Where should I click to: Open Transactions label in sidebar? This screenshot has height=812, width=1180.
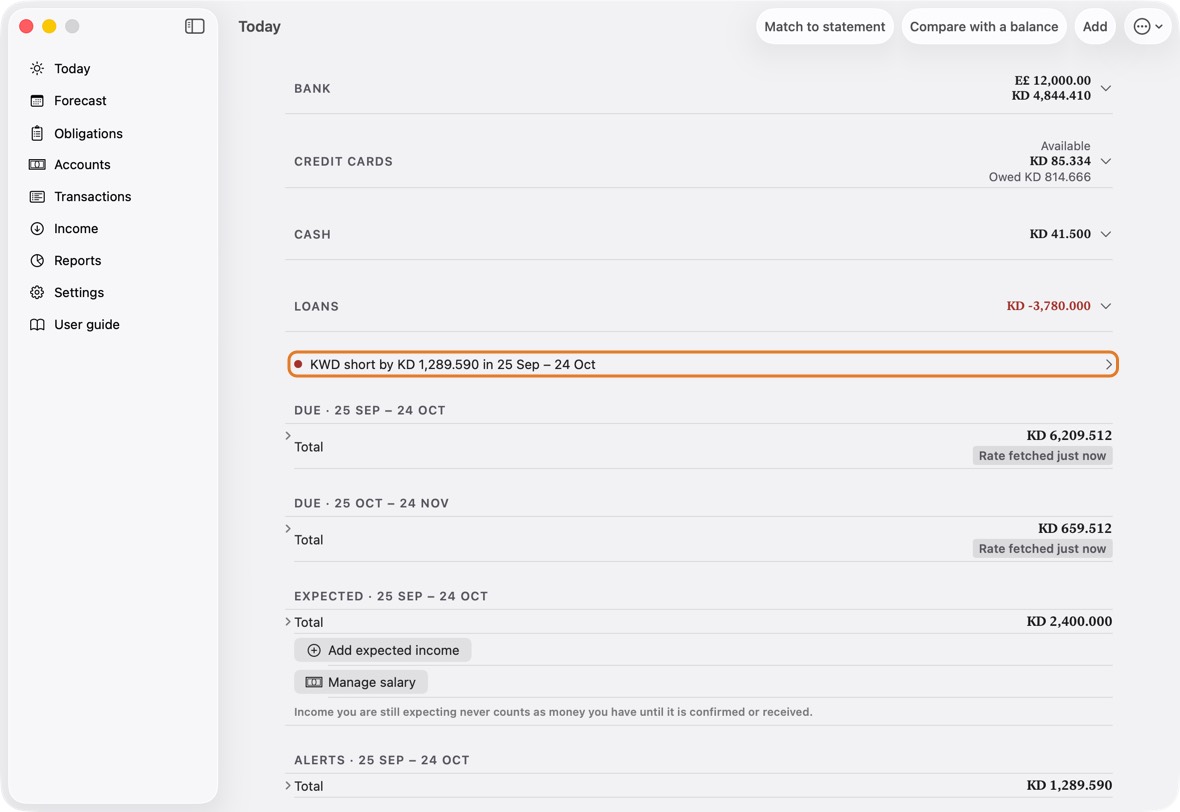93,196
